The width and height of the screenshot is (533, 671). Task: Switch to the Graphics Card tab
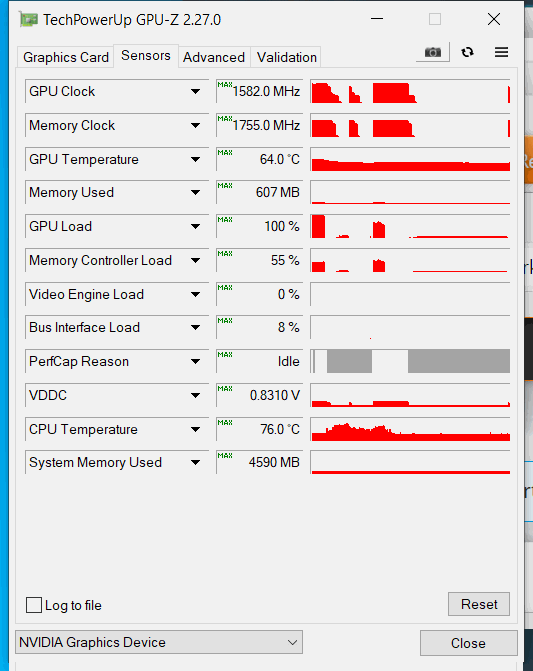pyautogui.click(x=65, y=57)
